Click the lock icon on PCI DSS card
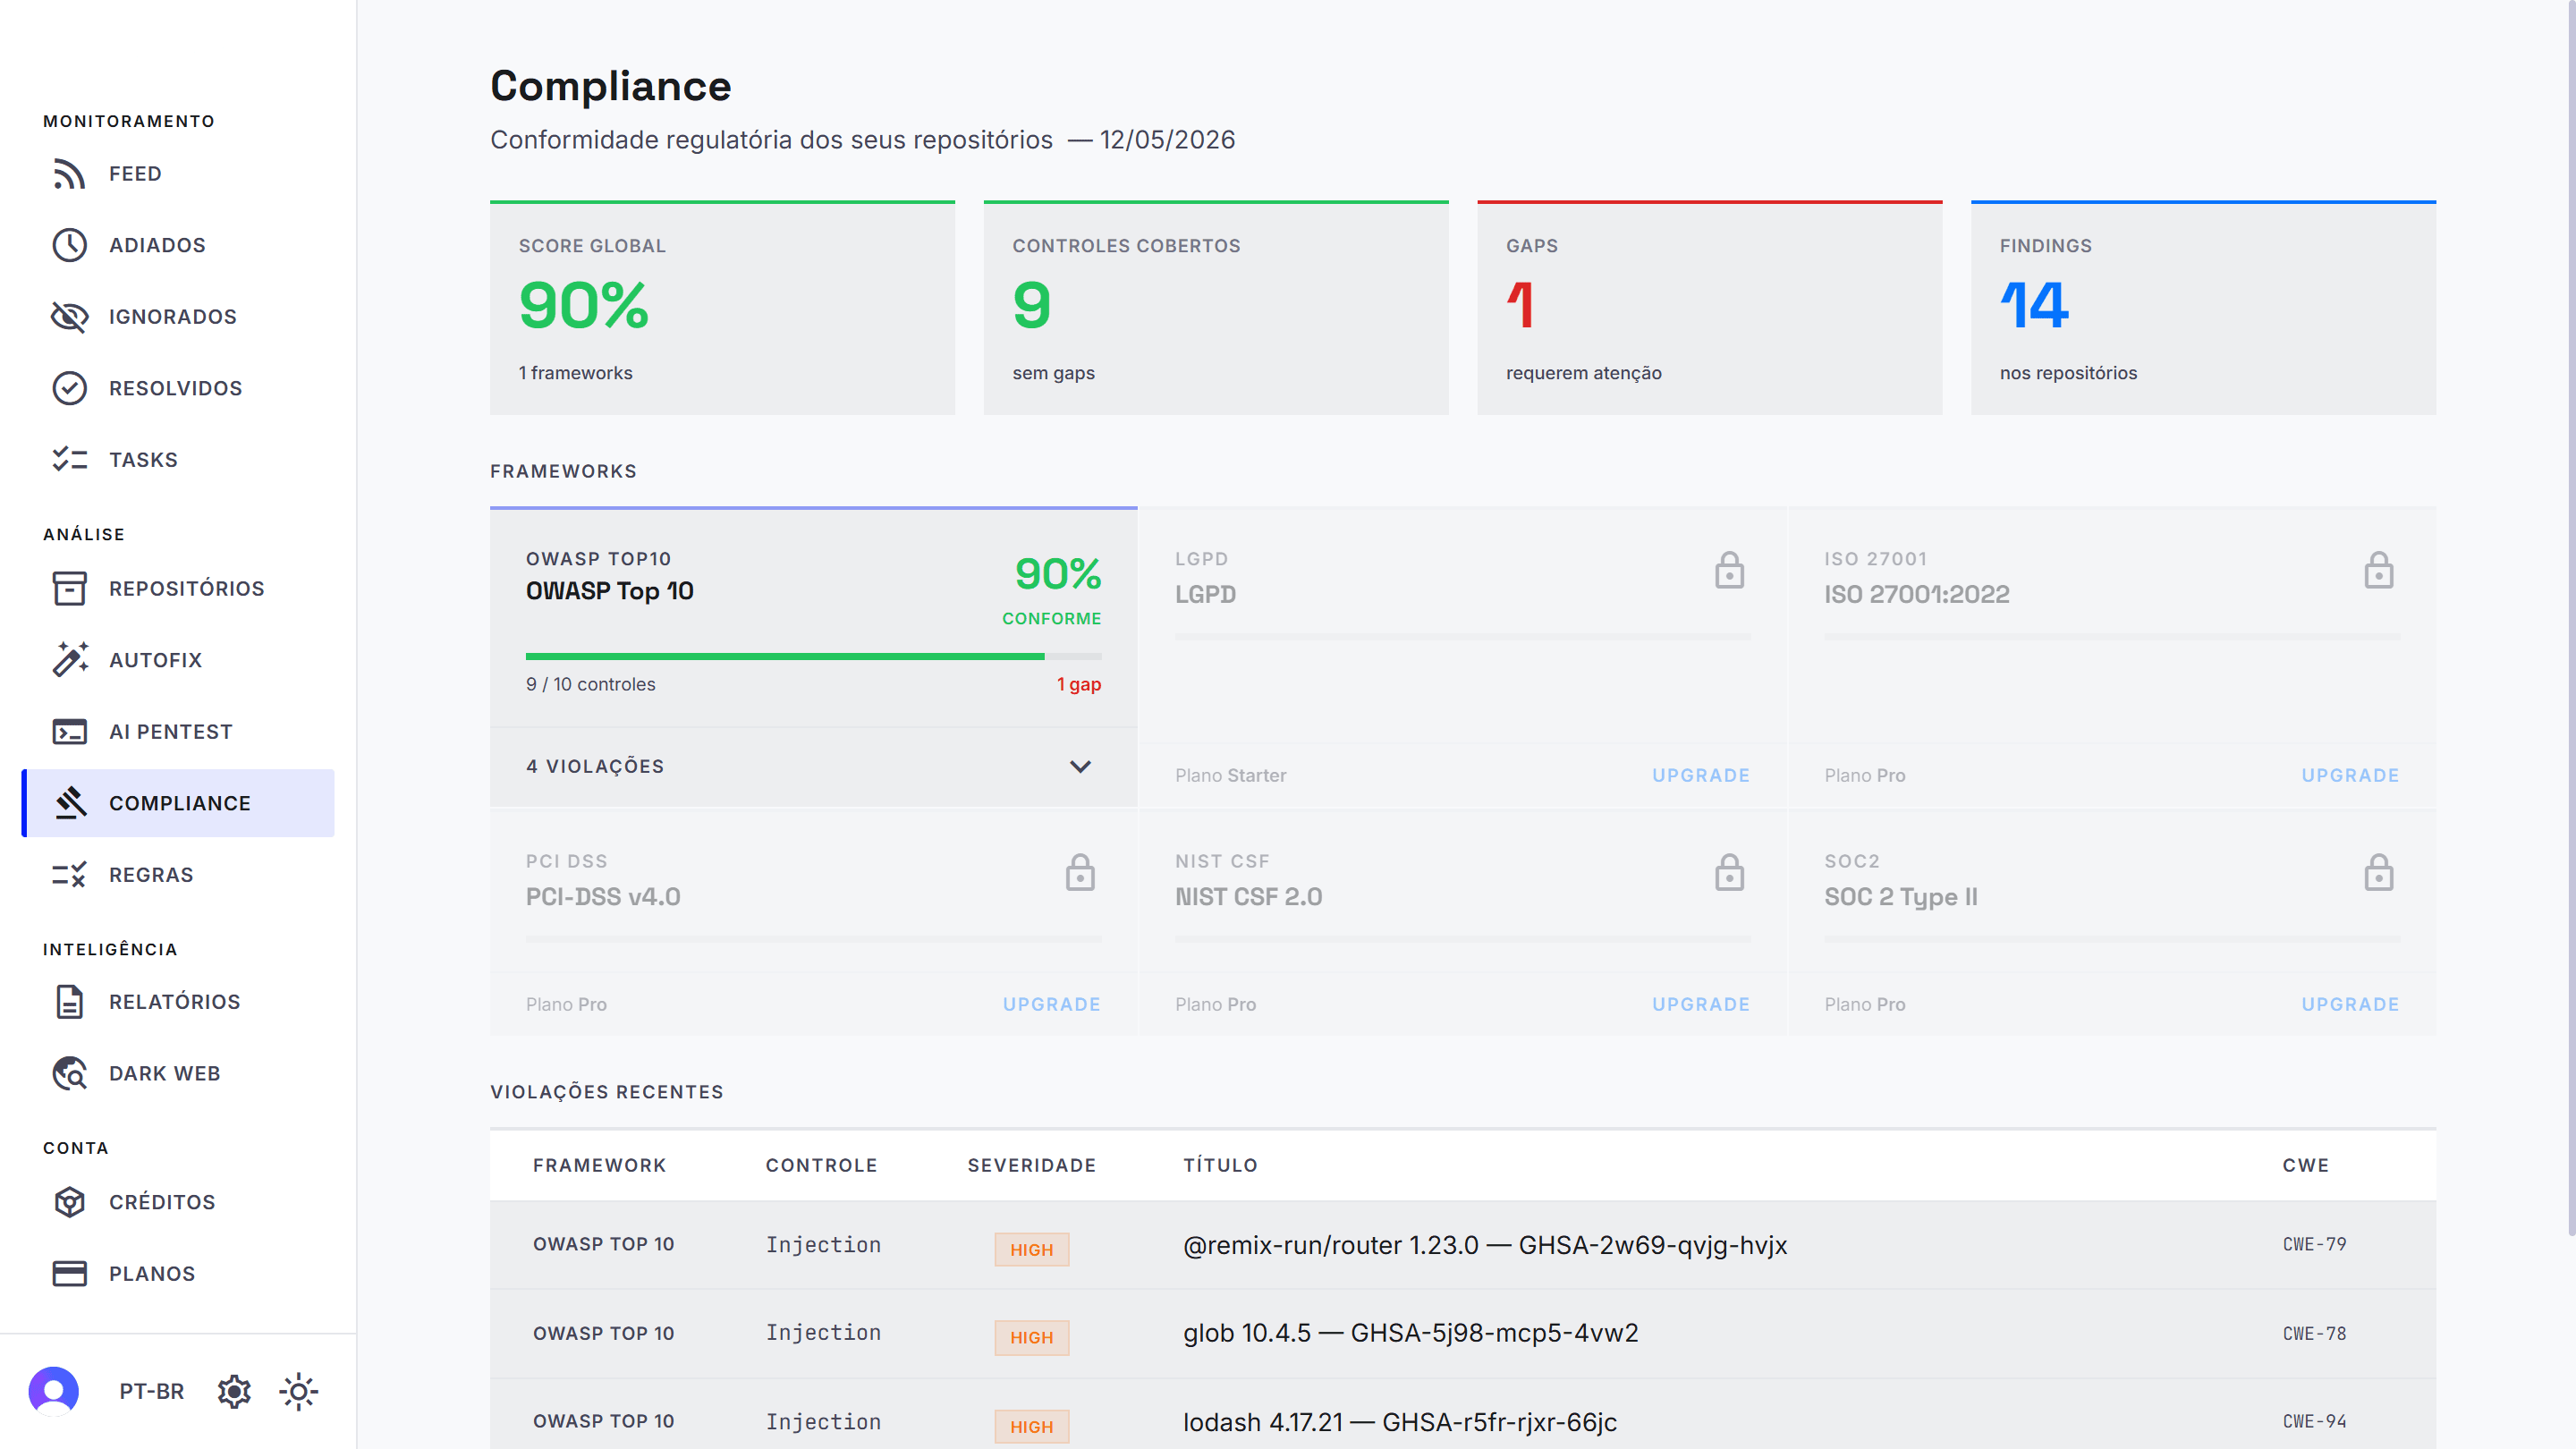 1080,873
